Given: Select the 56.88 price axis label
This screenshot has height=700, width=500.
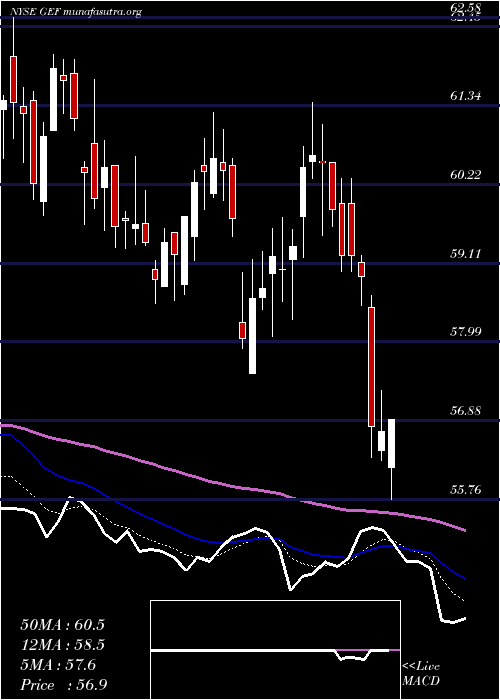Looking at the screenshot, I should [466, 411].
